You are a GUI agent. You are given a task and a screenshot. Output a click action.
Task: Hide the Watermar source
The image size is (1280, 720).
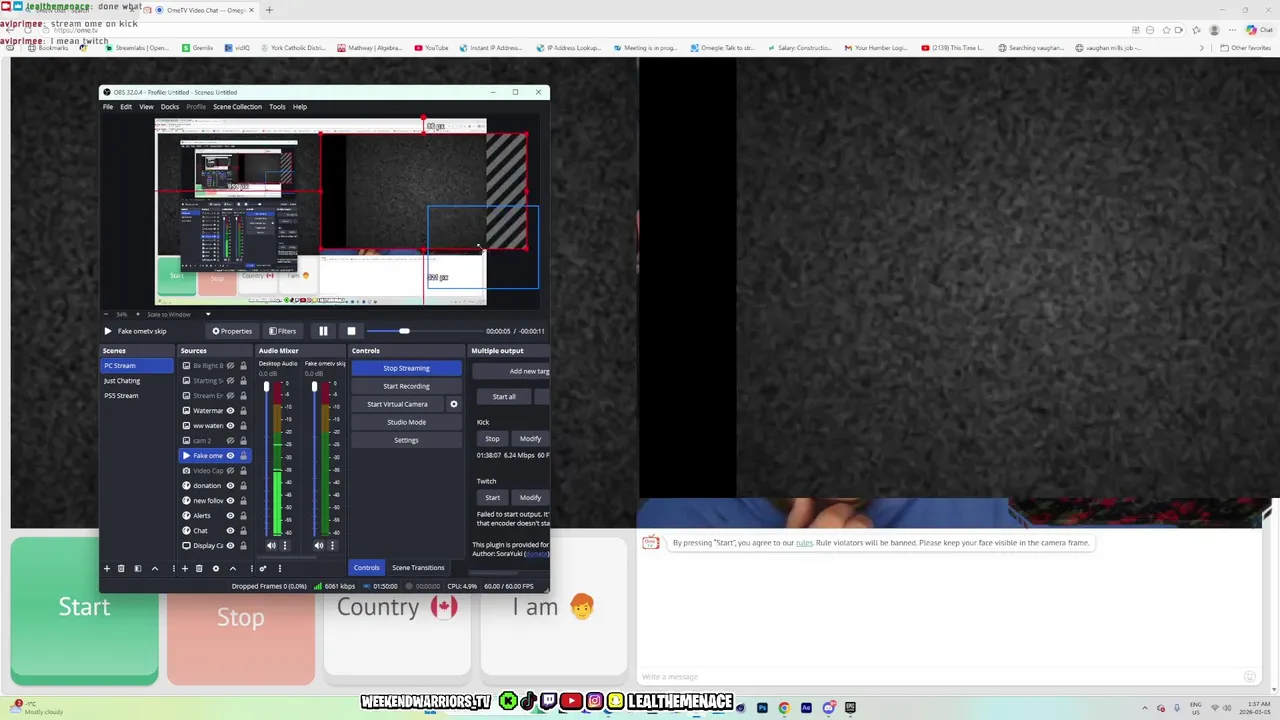[230, 411]
